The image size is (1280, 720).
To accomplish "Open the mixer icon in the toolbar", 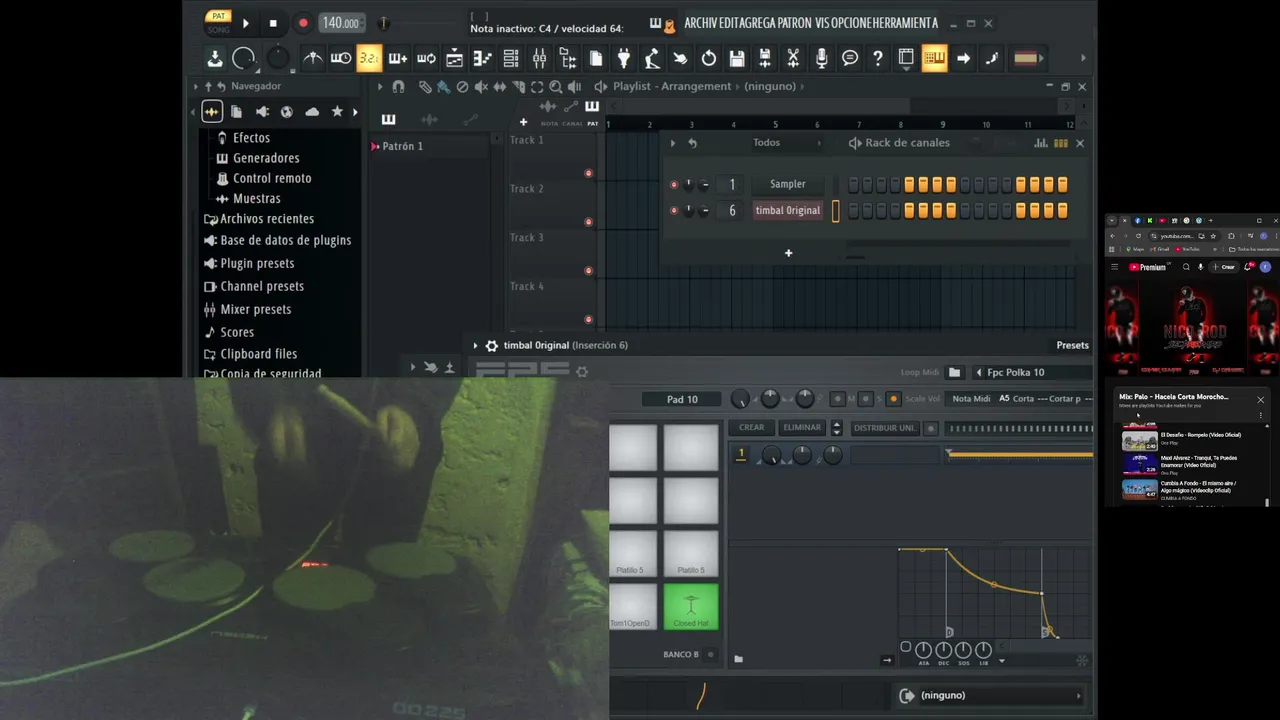I will [539, 58].
